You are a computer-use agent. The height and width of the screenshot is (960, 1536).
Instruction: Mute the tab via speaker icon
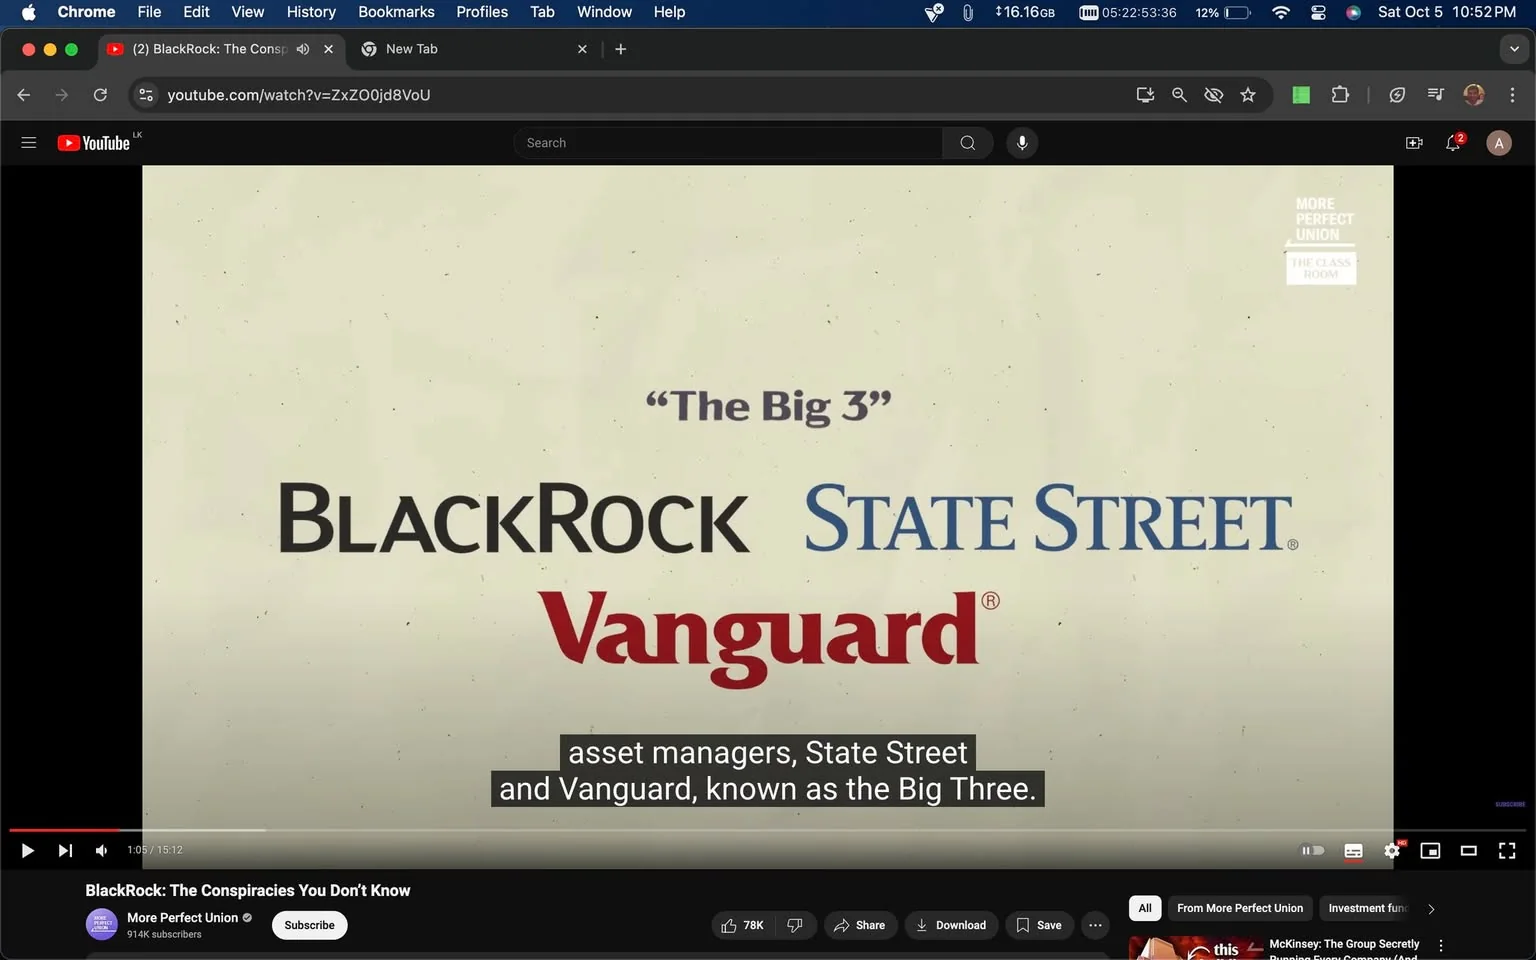coord(303,49)
